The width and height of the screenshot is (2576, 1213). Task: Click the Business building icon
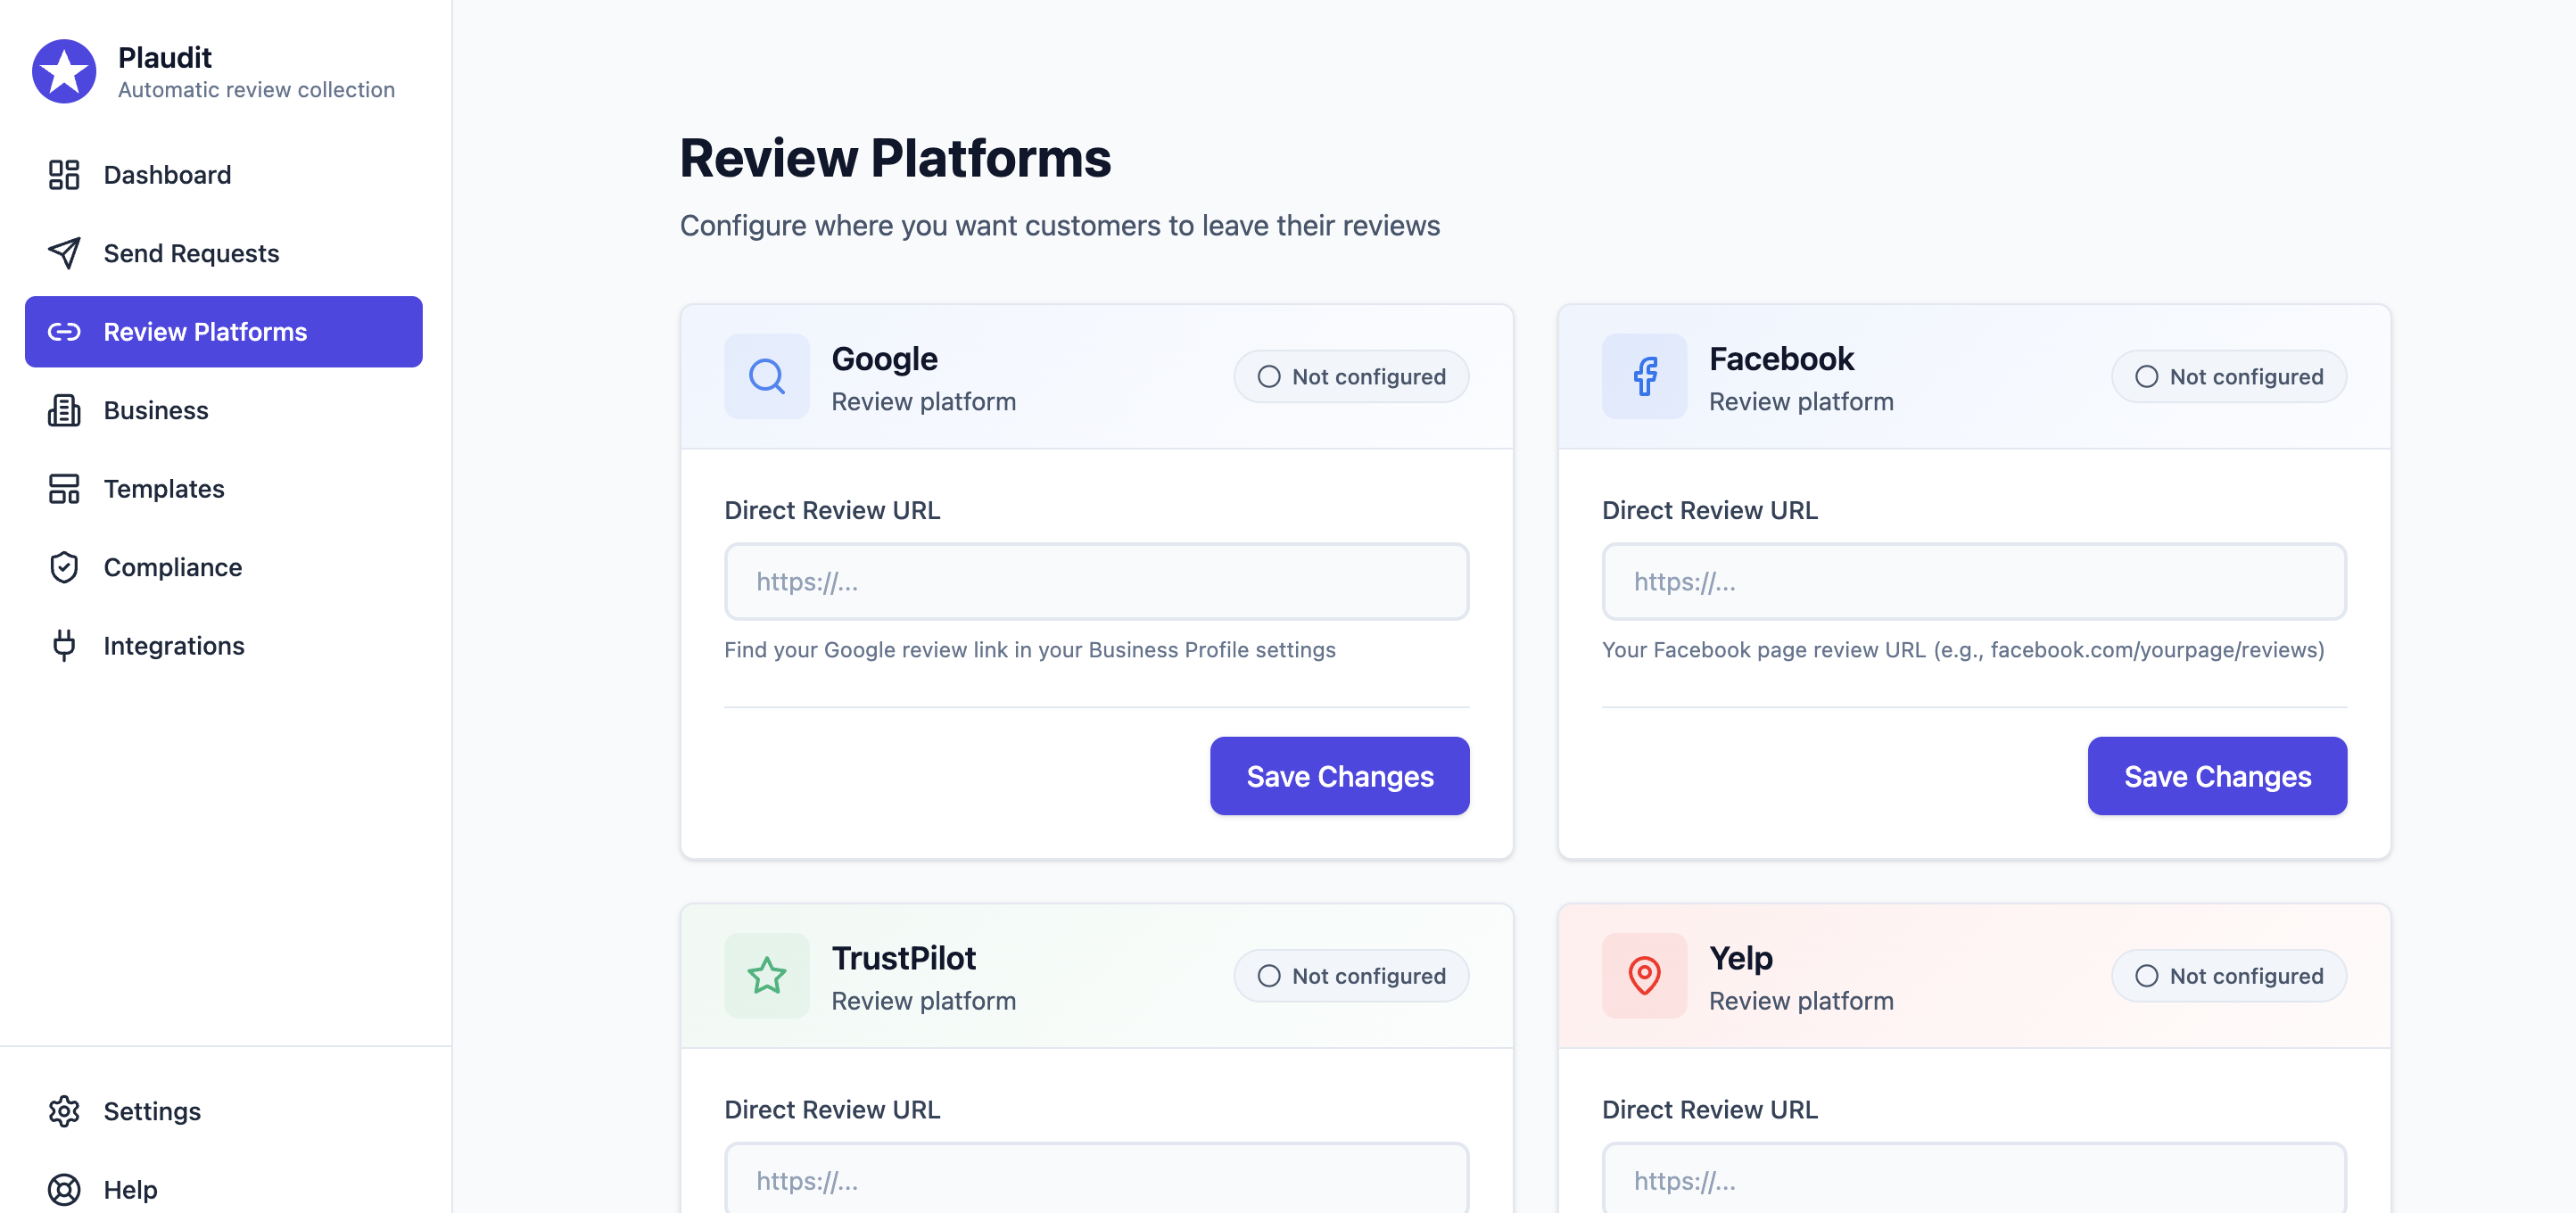(64, 410)
